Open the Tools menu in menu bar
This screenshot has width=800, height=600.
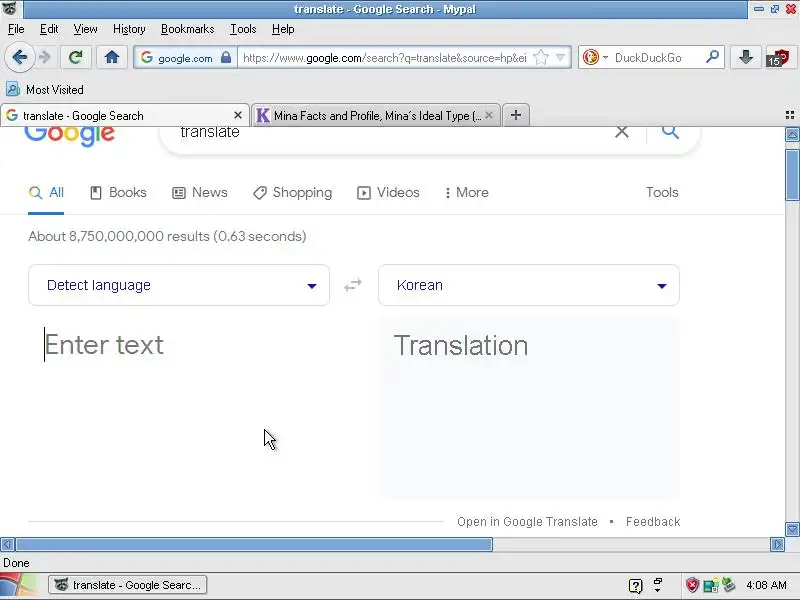click(x=243, y=29)
